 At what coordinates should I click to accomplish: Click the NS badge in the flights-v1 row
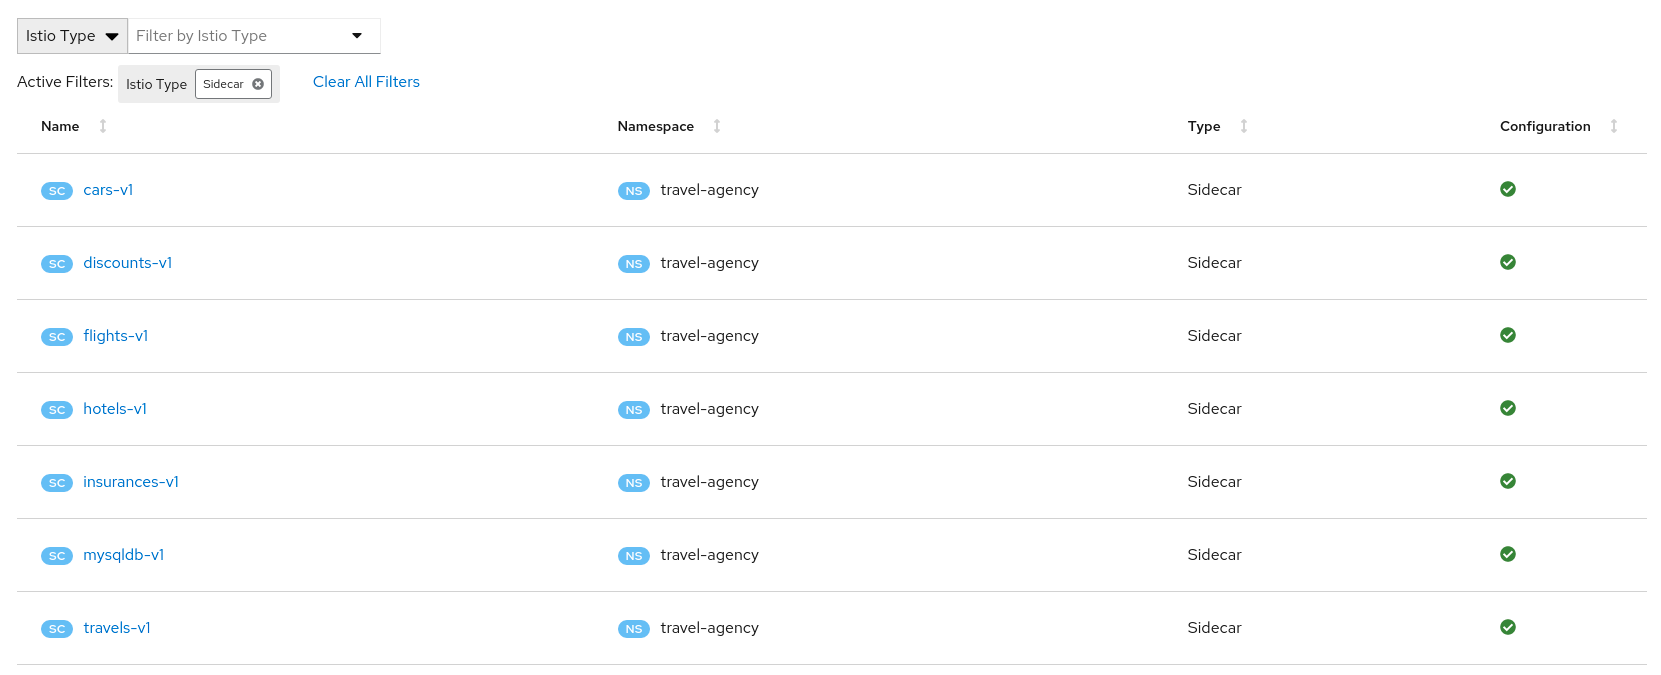634,337
